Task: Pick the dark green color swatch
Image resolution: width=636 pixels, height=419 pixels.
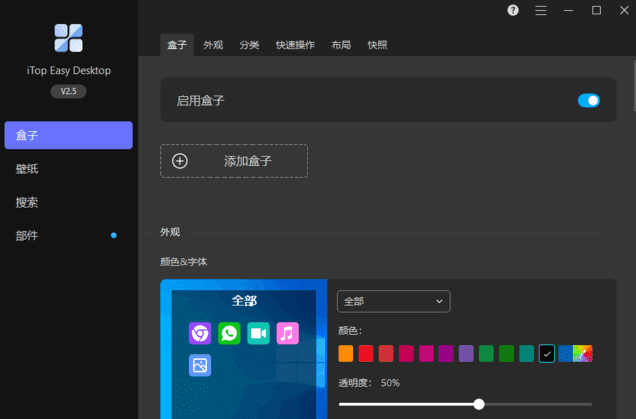Action: [x=506, y=353]
